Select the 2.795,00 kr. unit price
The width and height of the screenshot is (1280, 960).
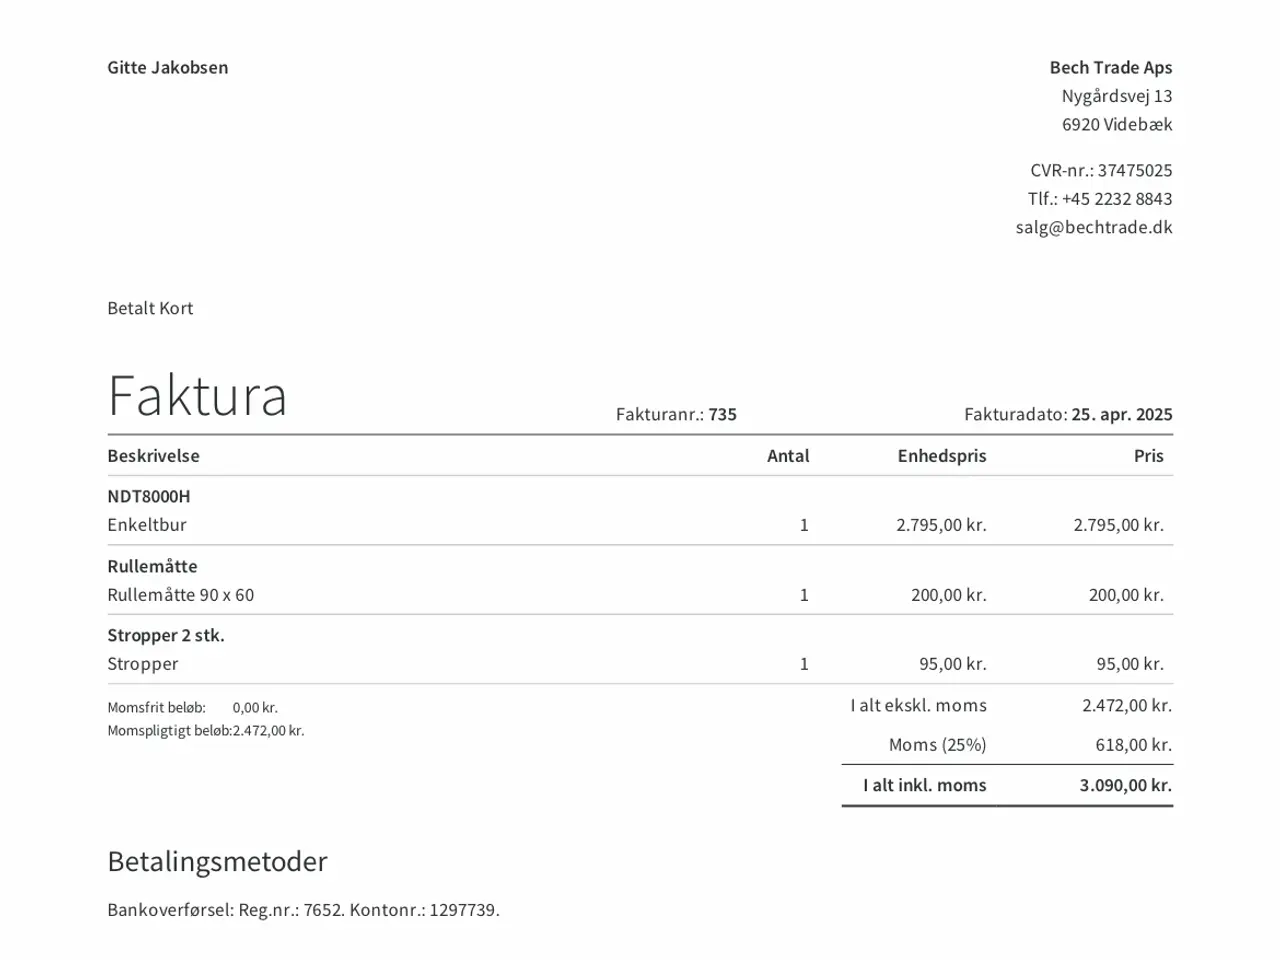[x=941, y=525]
